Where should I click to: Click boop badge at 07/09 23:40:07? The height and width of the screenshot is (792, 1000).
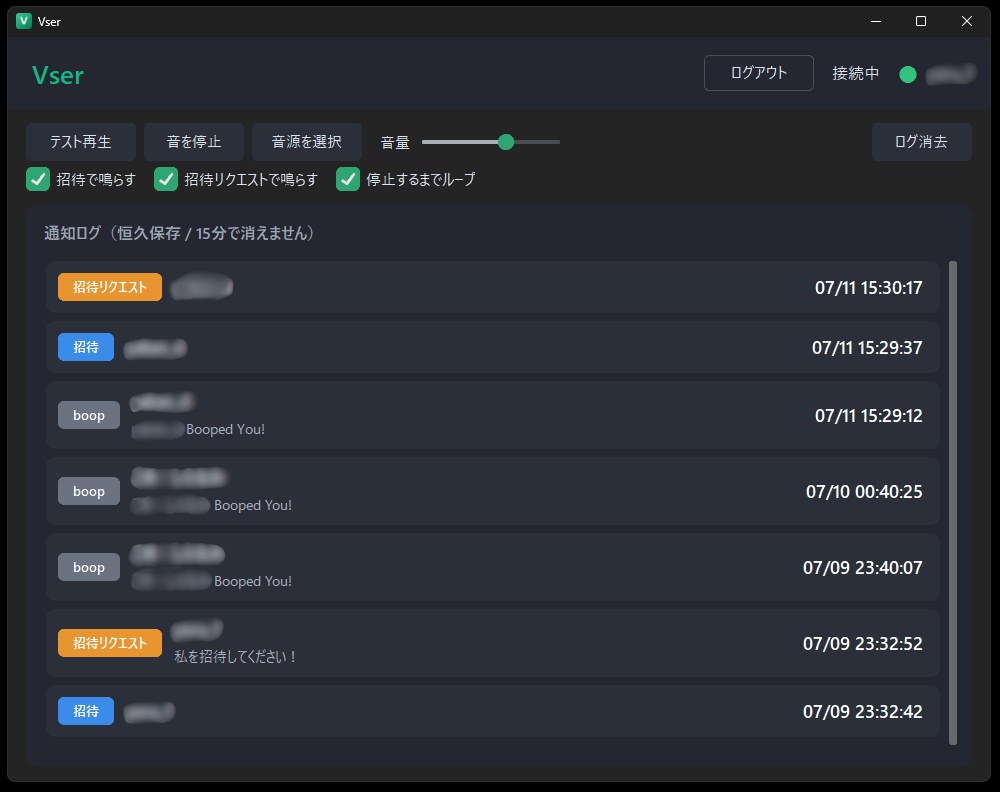pyautogui.click(x=89, y=567)
